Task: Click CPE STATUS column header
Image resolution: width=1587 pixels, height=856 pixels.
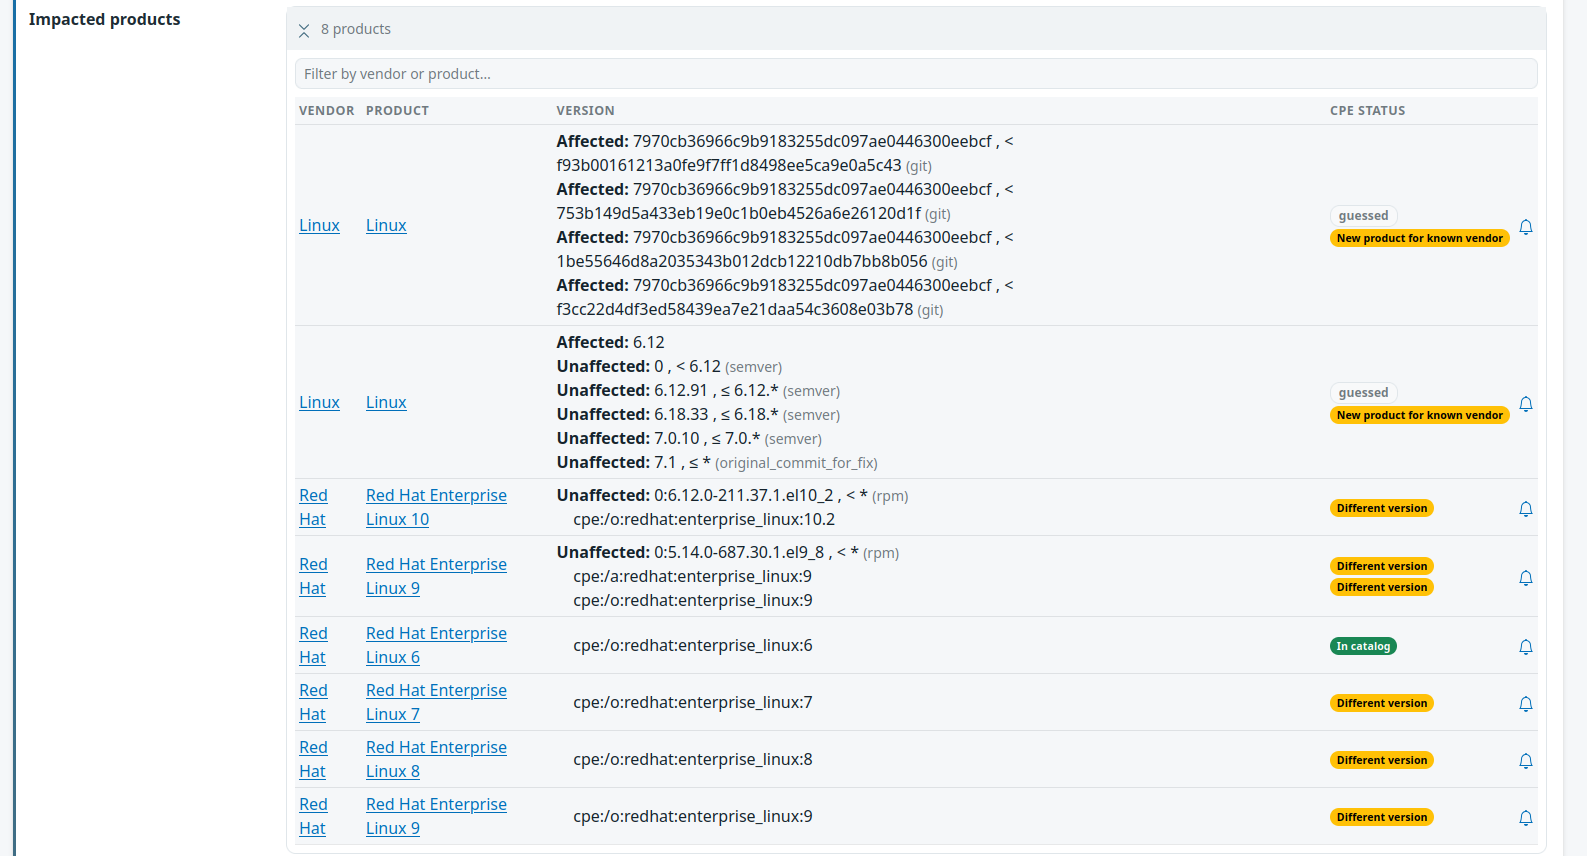Action: (x=1367, y=111)
